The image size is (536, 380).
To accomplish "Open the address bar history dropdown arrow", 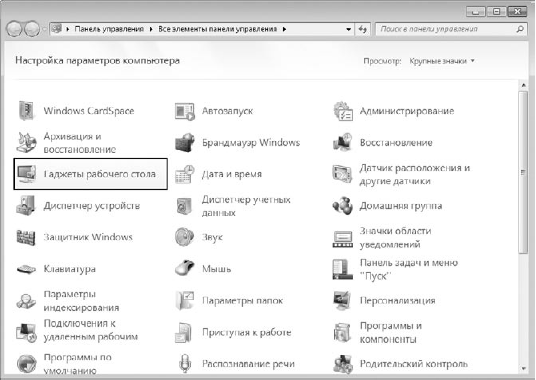I will pos(348,29).
